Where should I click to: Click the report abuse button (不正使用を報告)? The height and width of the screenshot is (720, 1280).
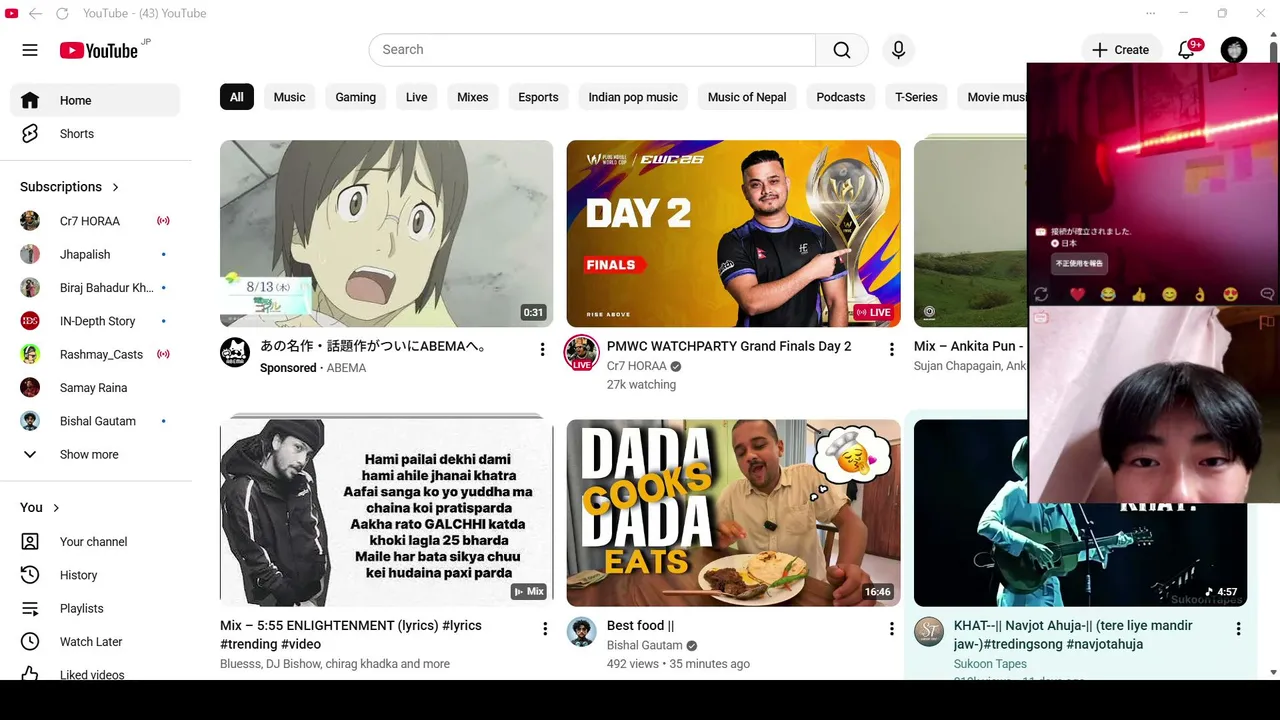click(x=1079, y=264)
